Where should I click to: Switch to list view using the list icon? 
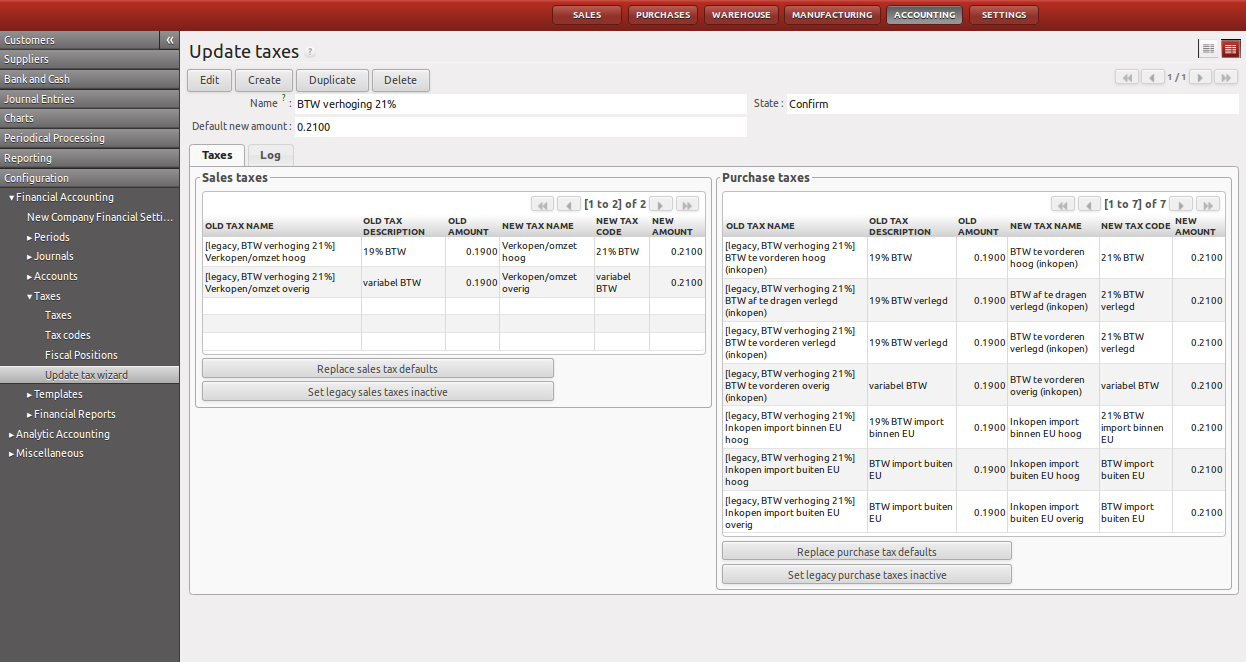coord(1208,47)
